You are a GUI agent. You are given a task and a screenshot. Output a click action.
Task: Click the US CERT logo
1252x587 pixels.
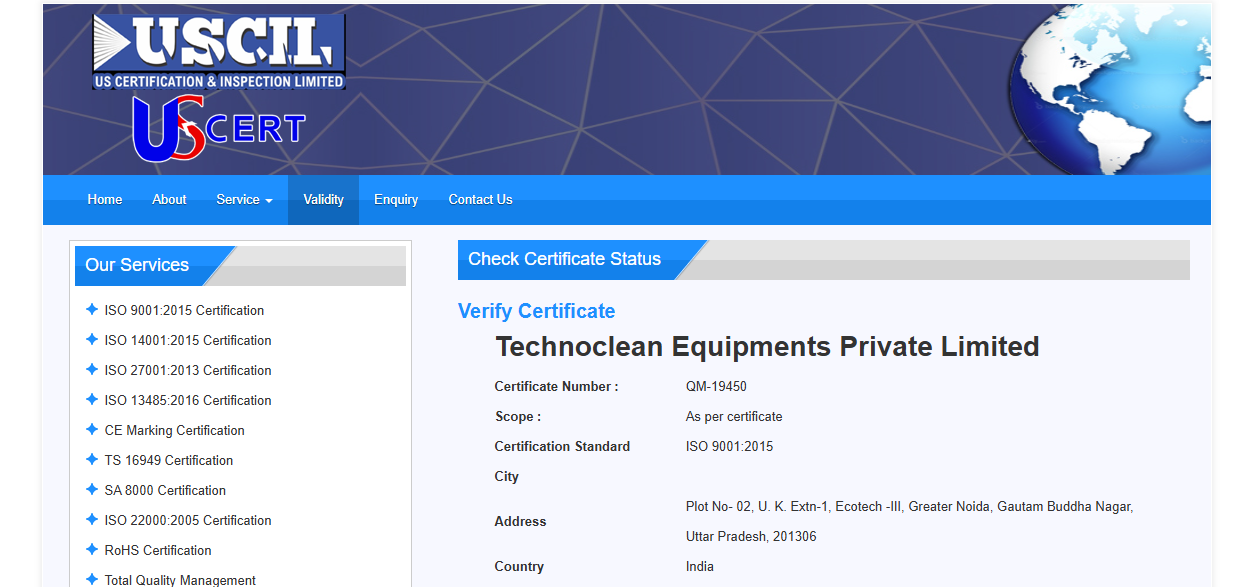pos(219,129)
